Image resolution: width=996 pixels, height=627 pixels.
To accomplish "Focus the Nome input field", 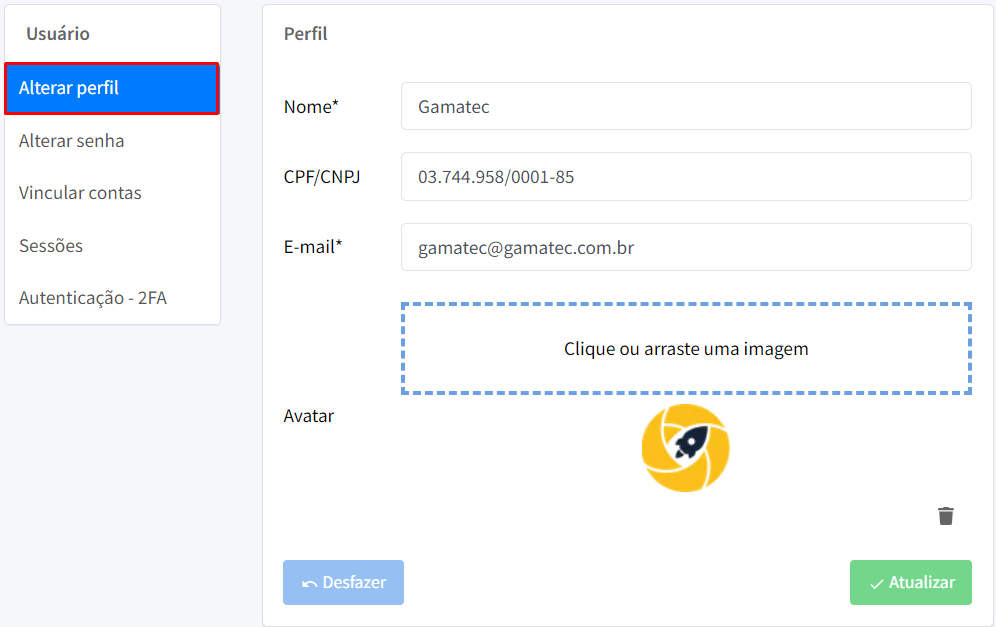I will click(x=686, y=106).
